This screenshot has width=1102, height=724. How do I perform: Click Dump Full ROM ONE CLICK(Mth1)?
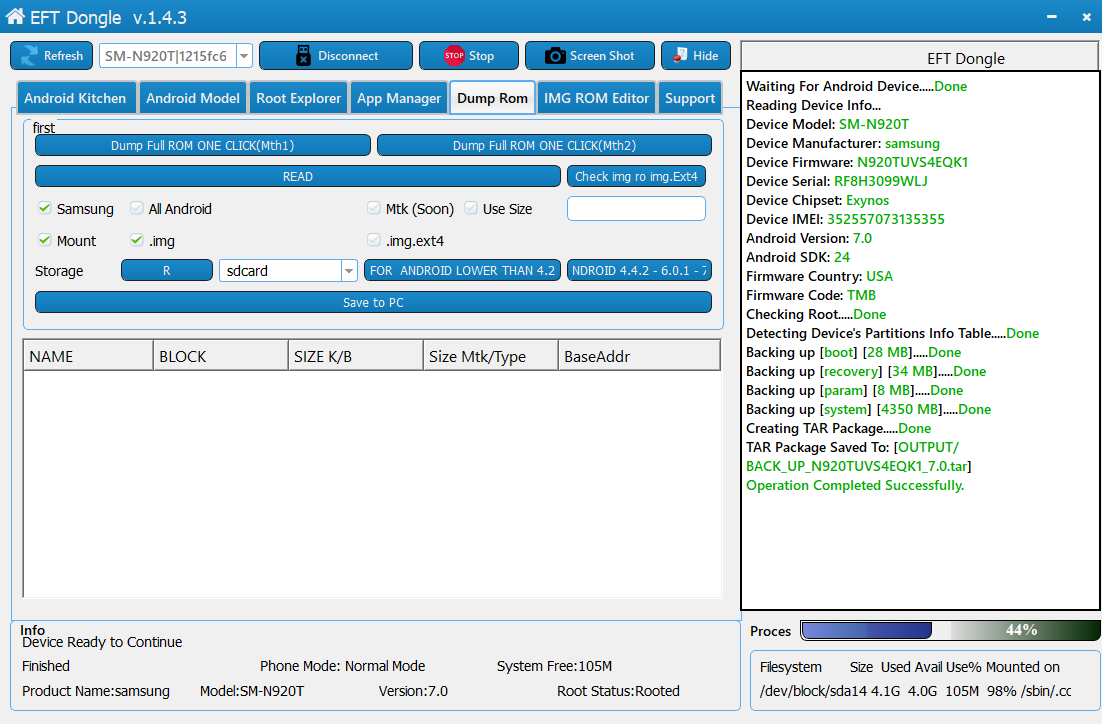[202, 146]
